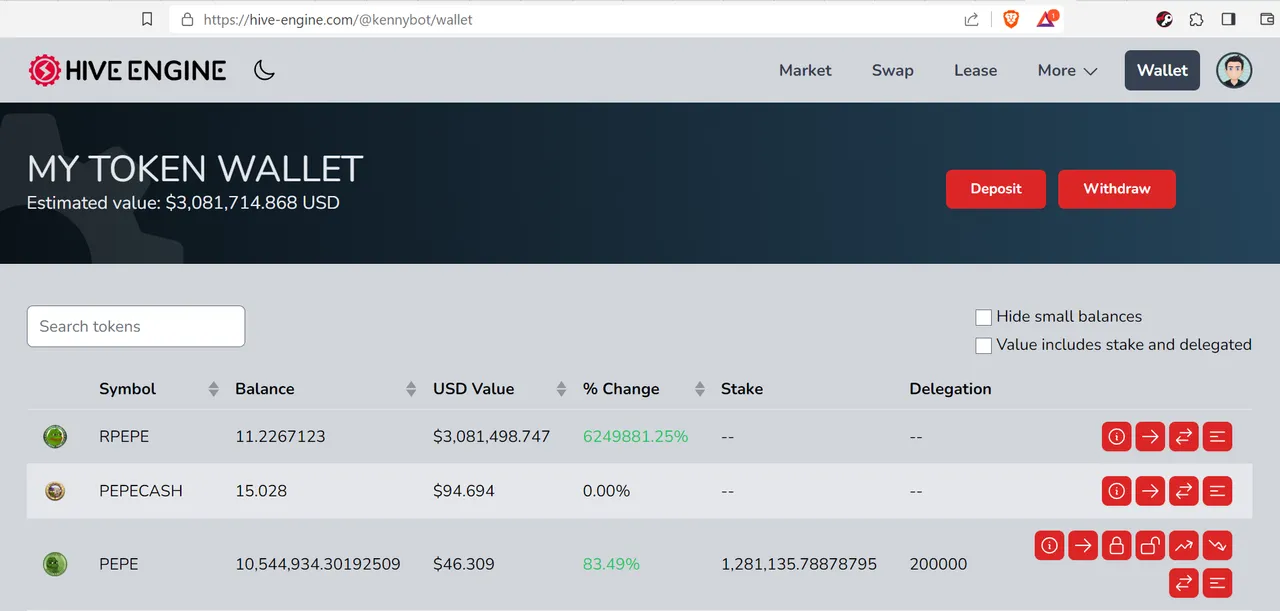The width and height of the screenshot is (1280, 611).
Task: Click the send arrow icon in the PEPE row
Action: pyautogui.click(x=1083, y=545)
